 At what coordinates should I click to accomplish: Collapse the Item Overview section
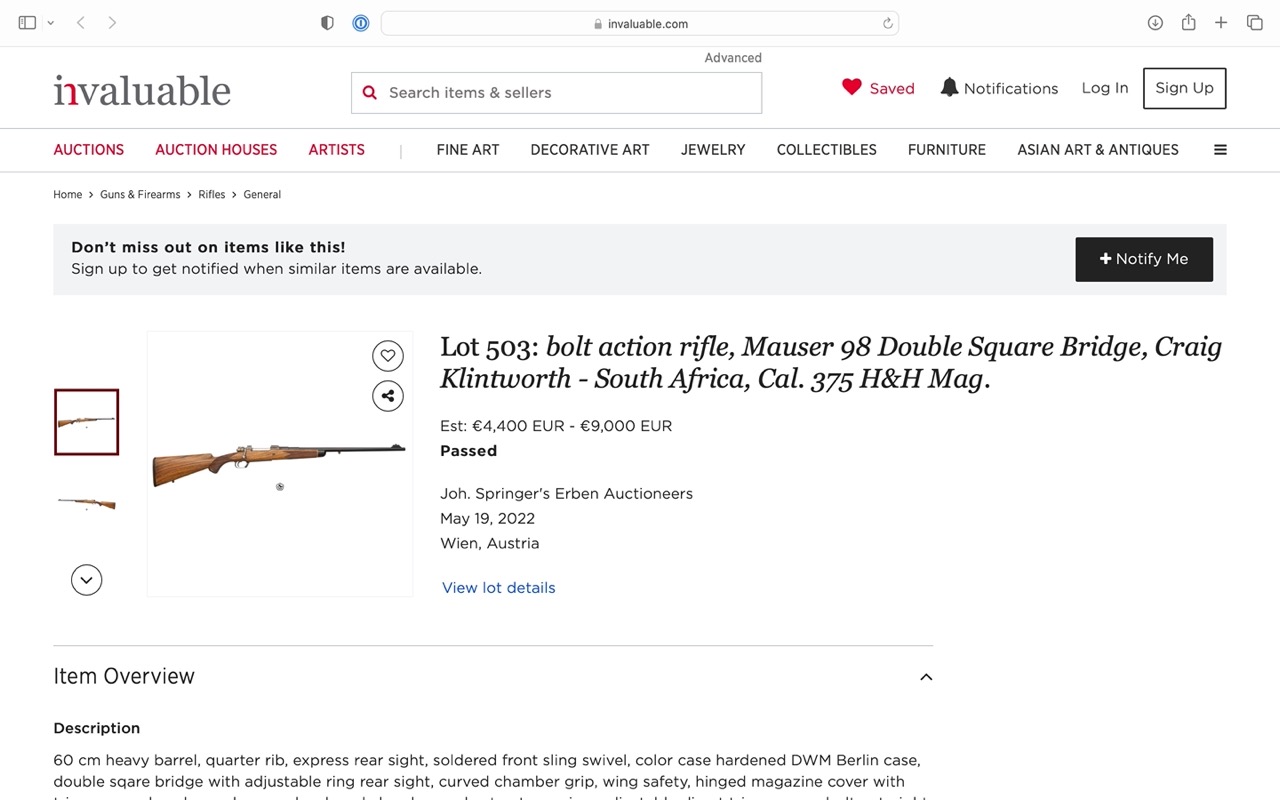tap(926, 677)
